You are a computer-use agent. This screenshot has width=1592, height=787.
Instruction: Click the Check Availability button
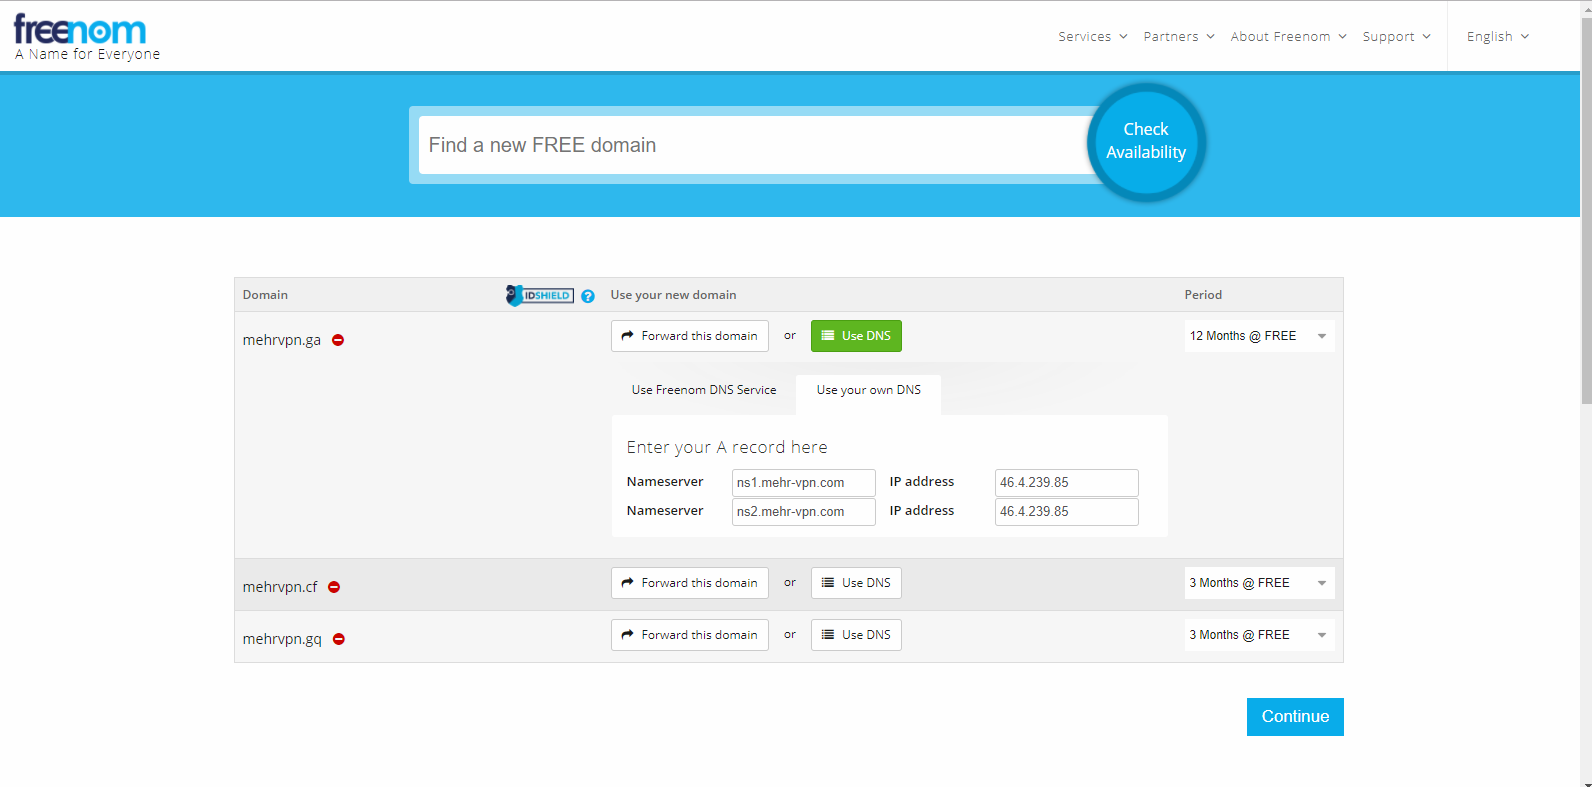pos(1146,141)
